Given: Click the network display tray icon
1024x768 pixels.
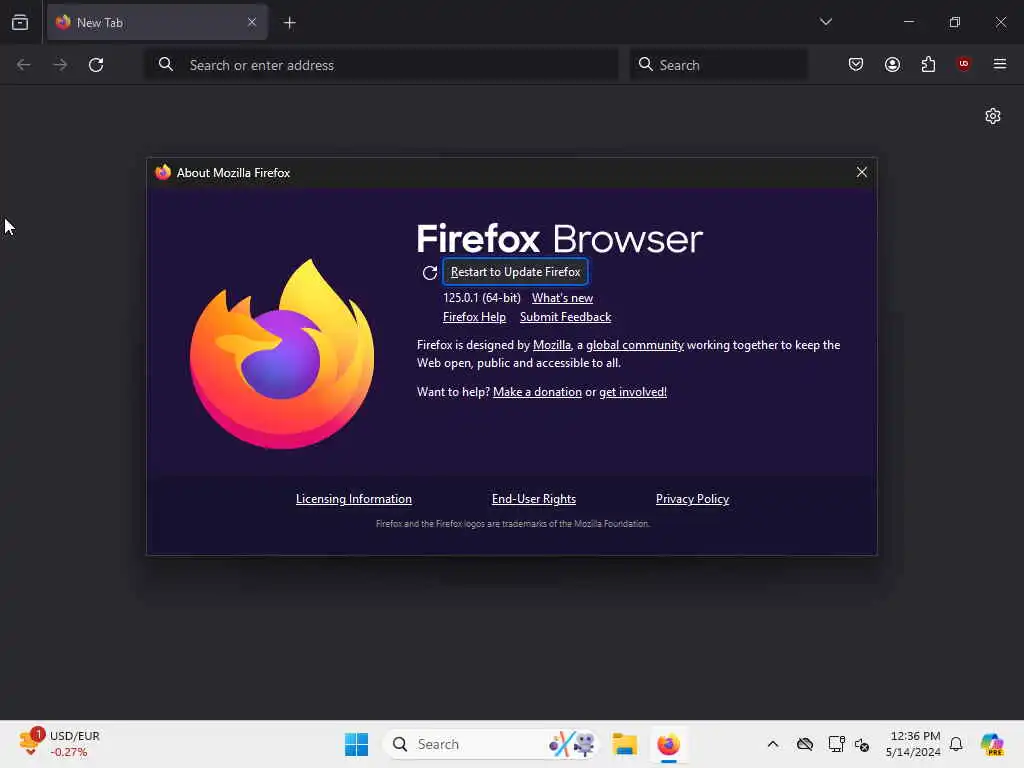Looking at the screenshot, I should pyautogui.click(x=836, y=744).
